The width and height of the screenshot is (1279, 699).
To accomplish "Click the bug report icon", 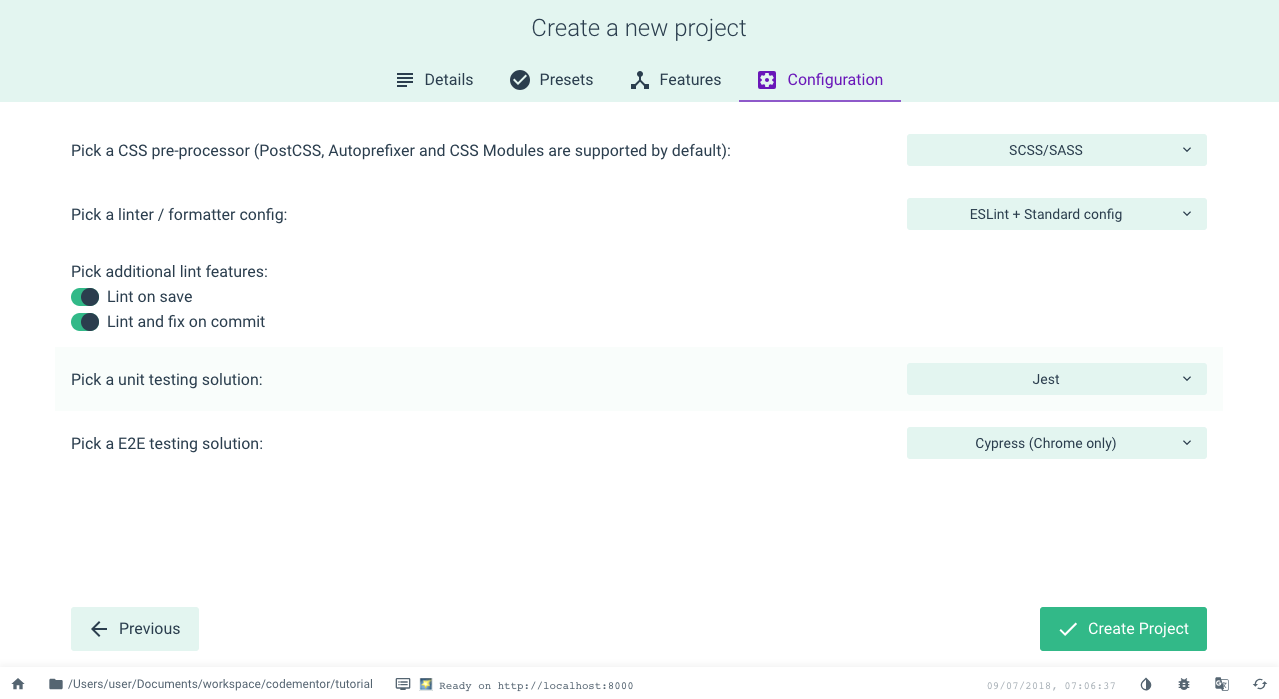I will tap(1184, 684).
